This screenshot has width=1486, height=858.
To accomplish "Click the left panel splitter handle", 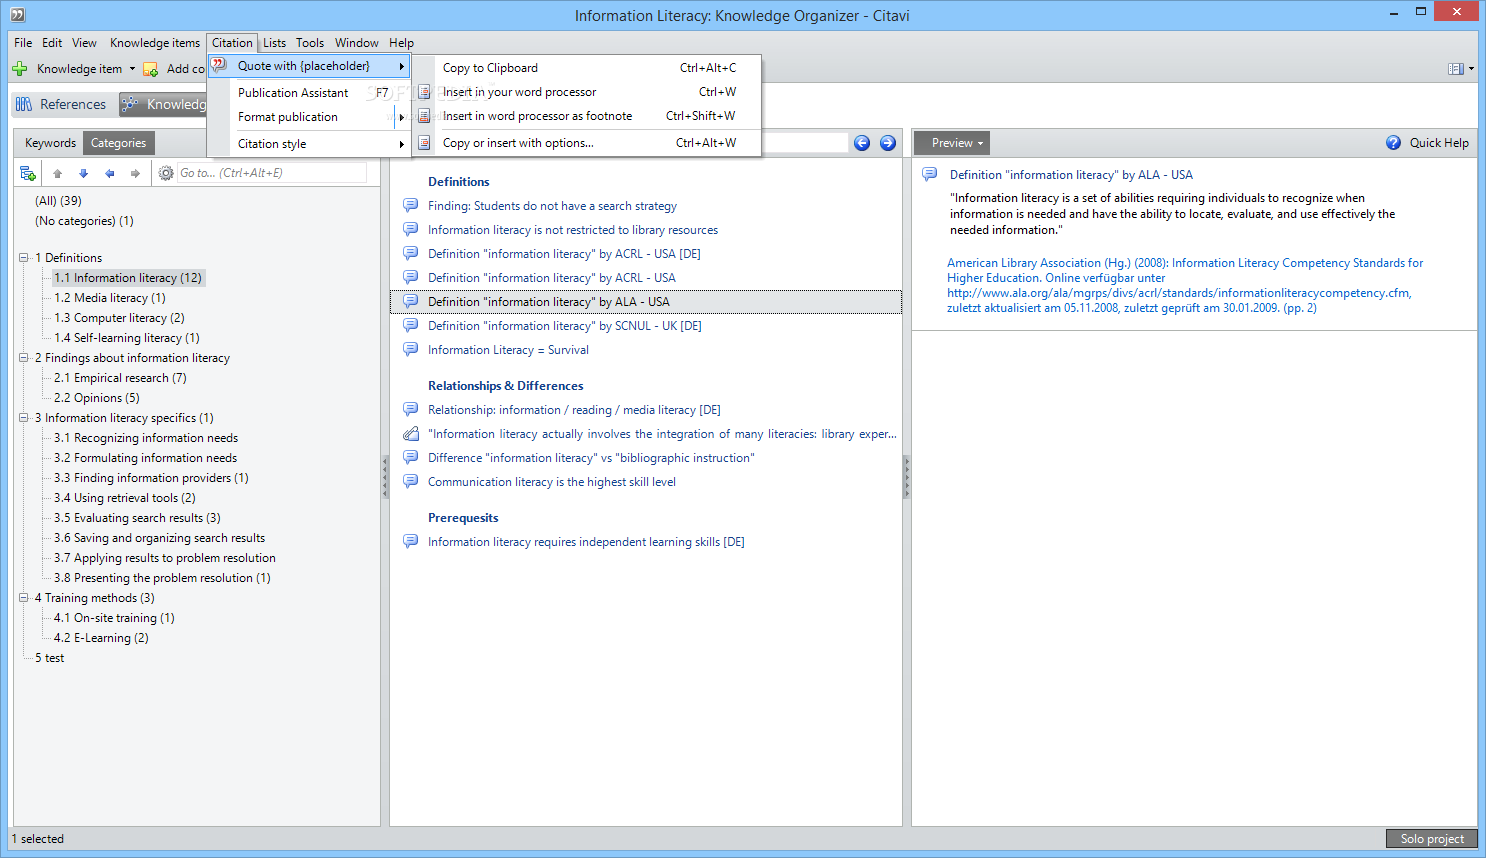I will pyautogui.click(x=385, y=478).
